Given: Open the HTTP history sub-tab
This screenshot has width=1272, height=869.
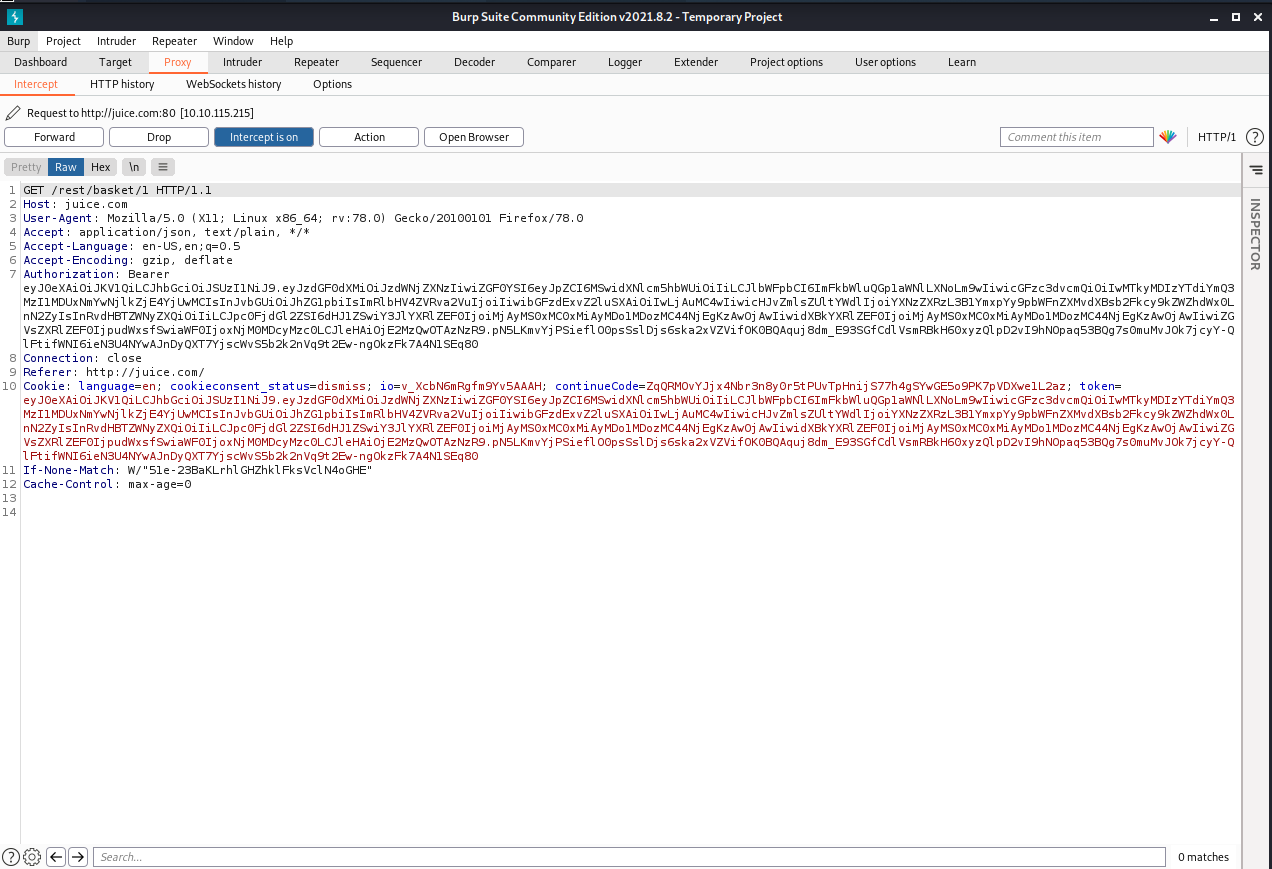Looking at the screenshot, I should (x=122, y=84).
